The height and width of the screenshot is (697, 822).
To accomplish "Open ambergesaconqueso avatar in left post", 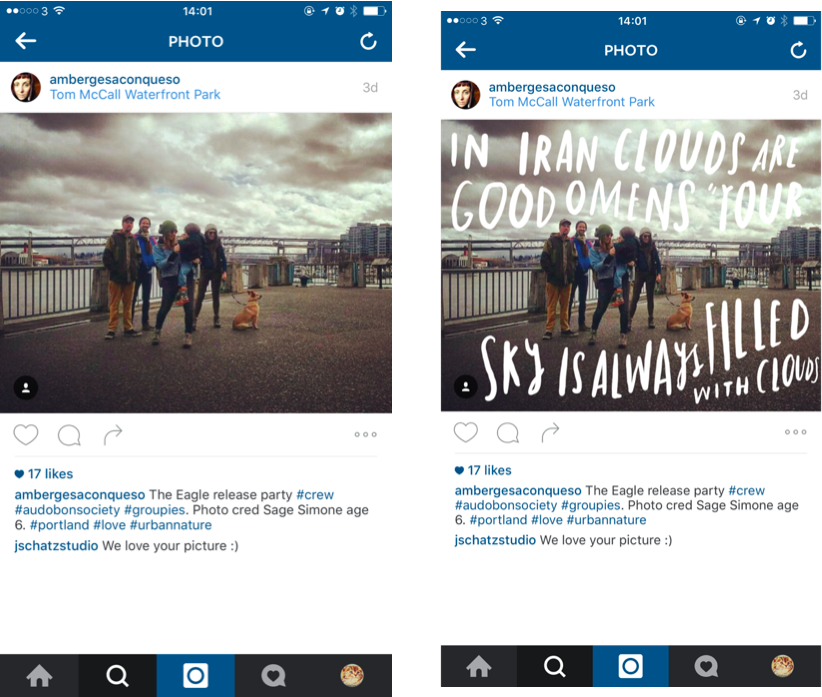I will click(x=26, y=87).
